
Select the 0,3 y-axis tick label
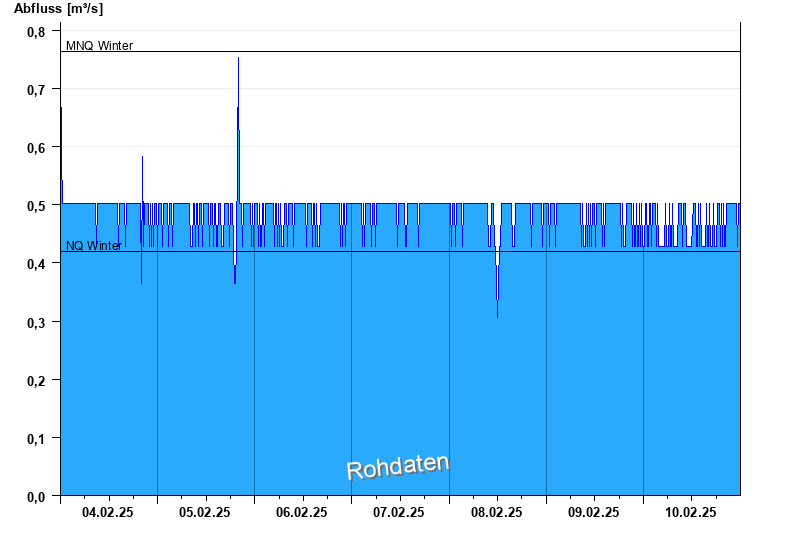coord(36,321)
